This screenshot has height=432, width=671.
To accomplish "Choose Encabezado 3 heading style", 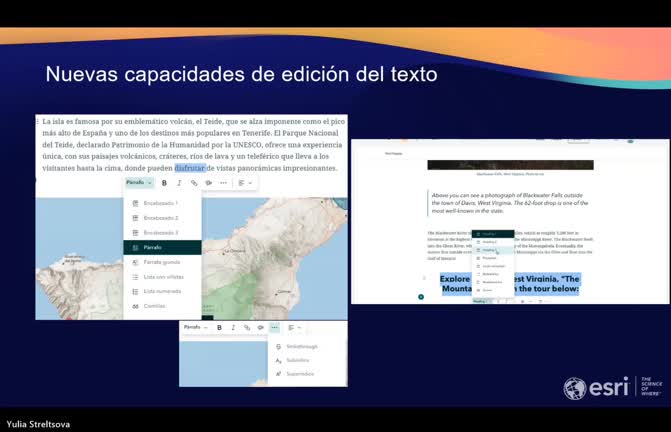I will [x=160, y=232].
